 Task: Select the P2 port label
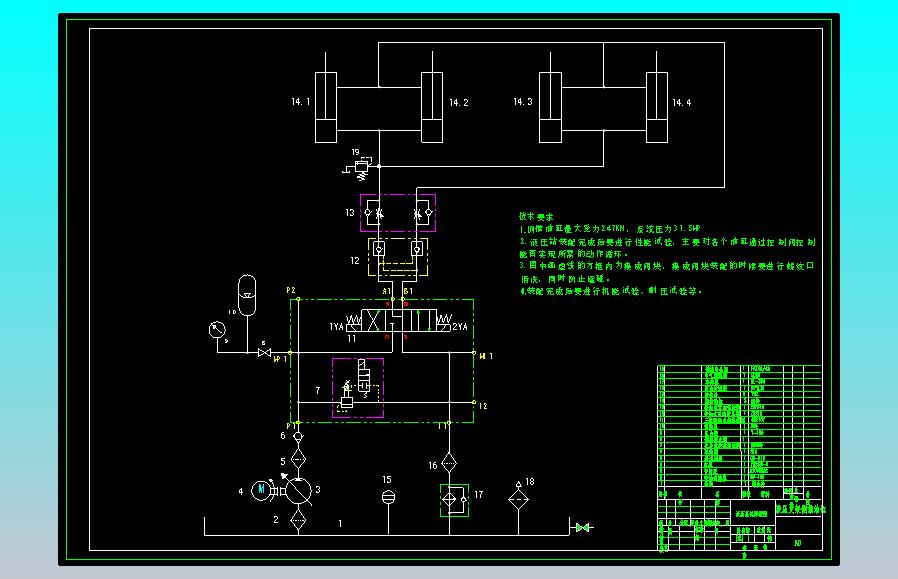(291, 290)
